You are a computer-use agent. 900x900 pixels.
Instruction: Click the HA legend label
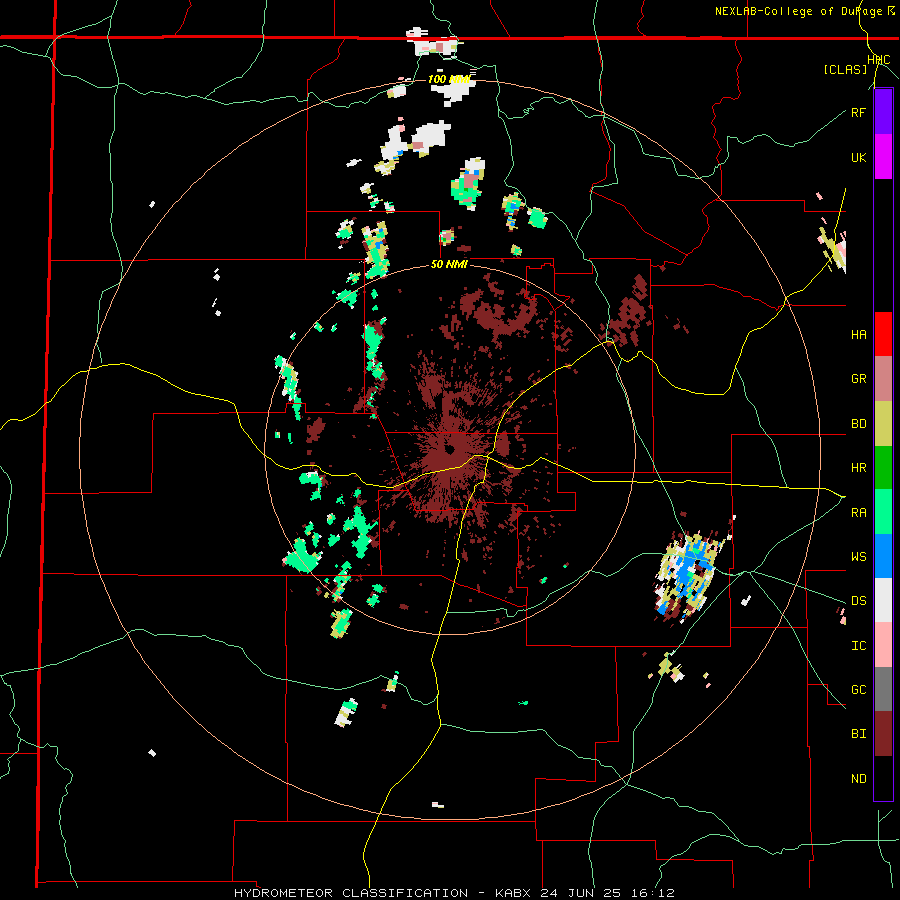click(x=858, y=335)
